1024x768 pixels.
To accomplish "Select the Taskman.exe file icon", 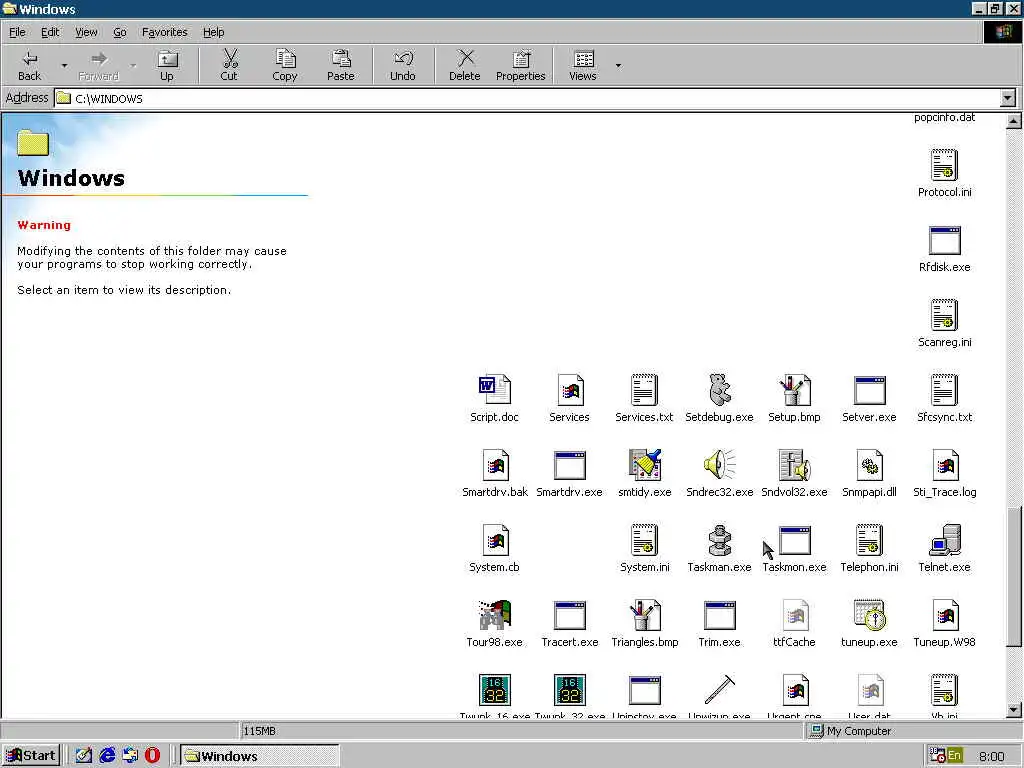I will [719, 540].
